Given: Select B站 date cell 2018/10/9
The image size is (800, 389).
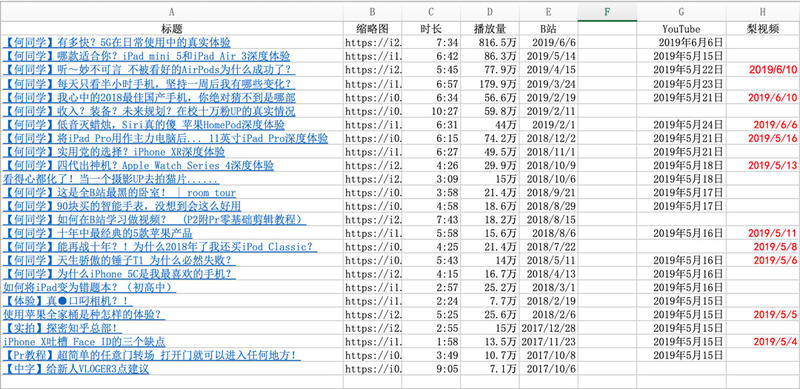Looking at the screenshot, I should click(x=548, y=165).
